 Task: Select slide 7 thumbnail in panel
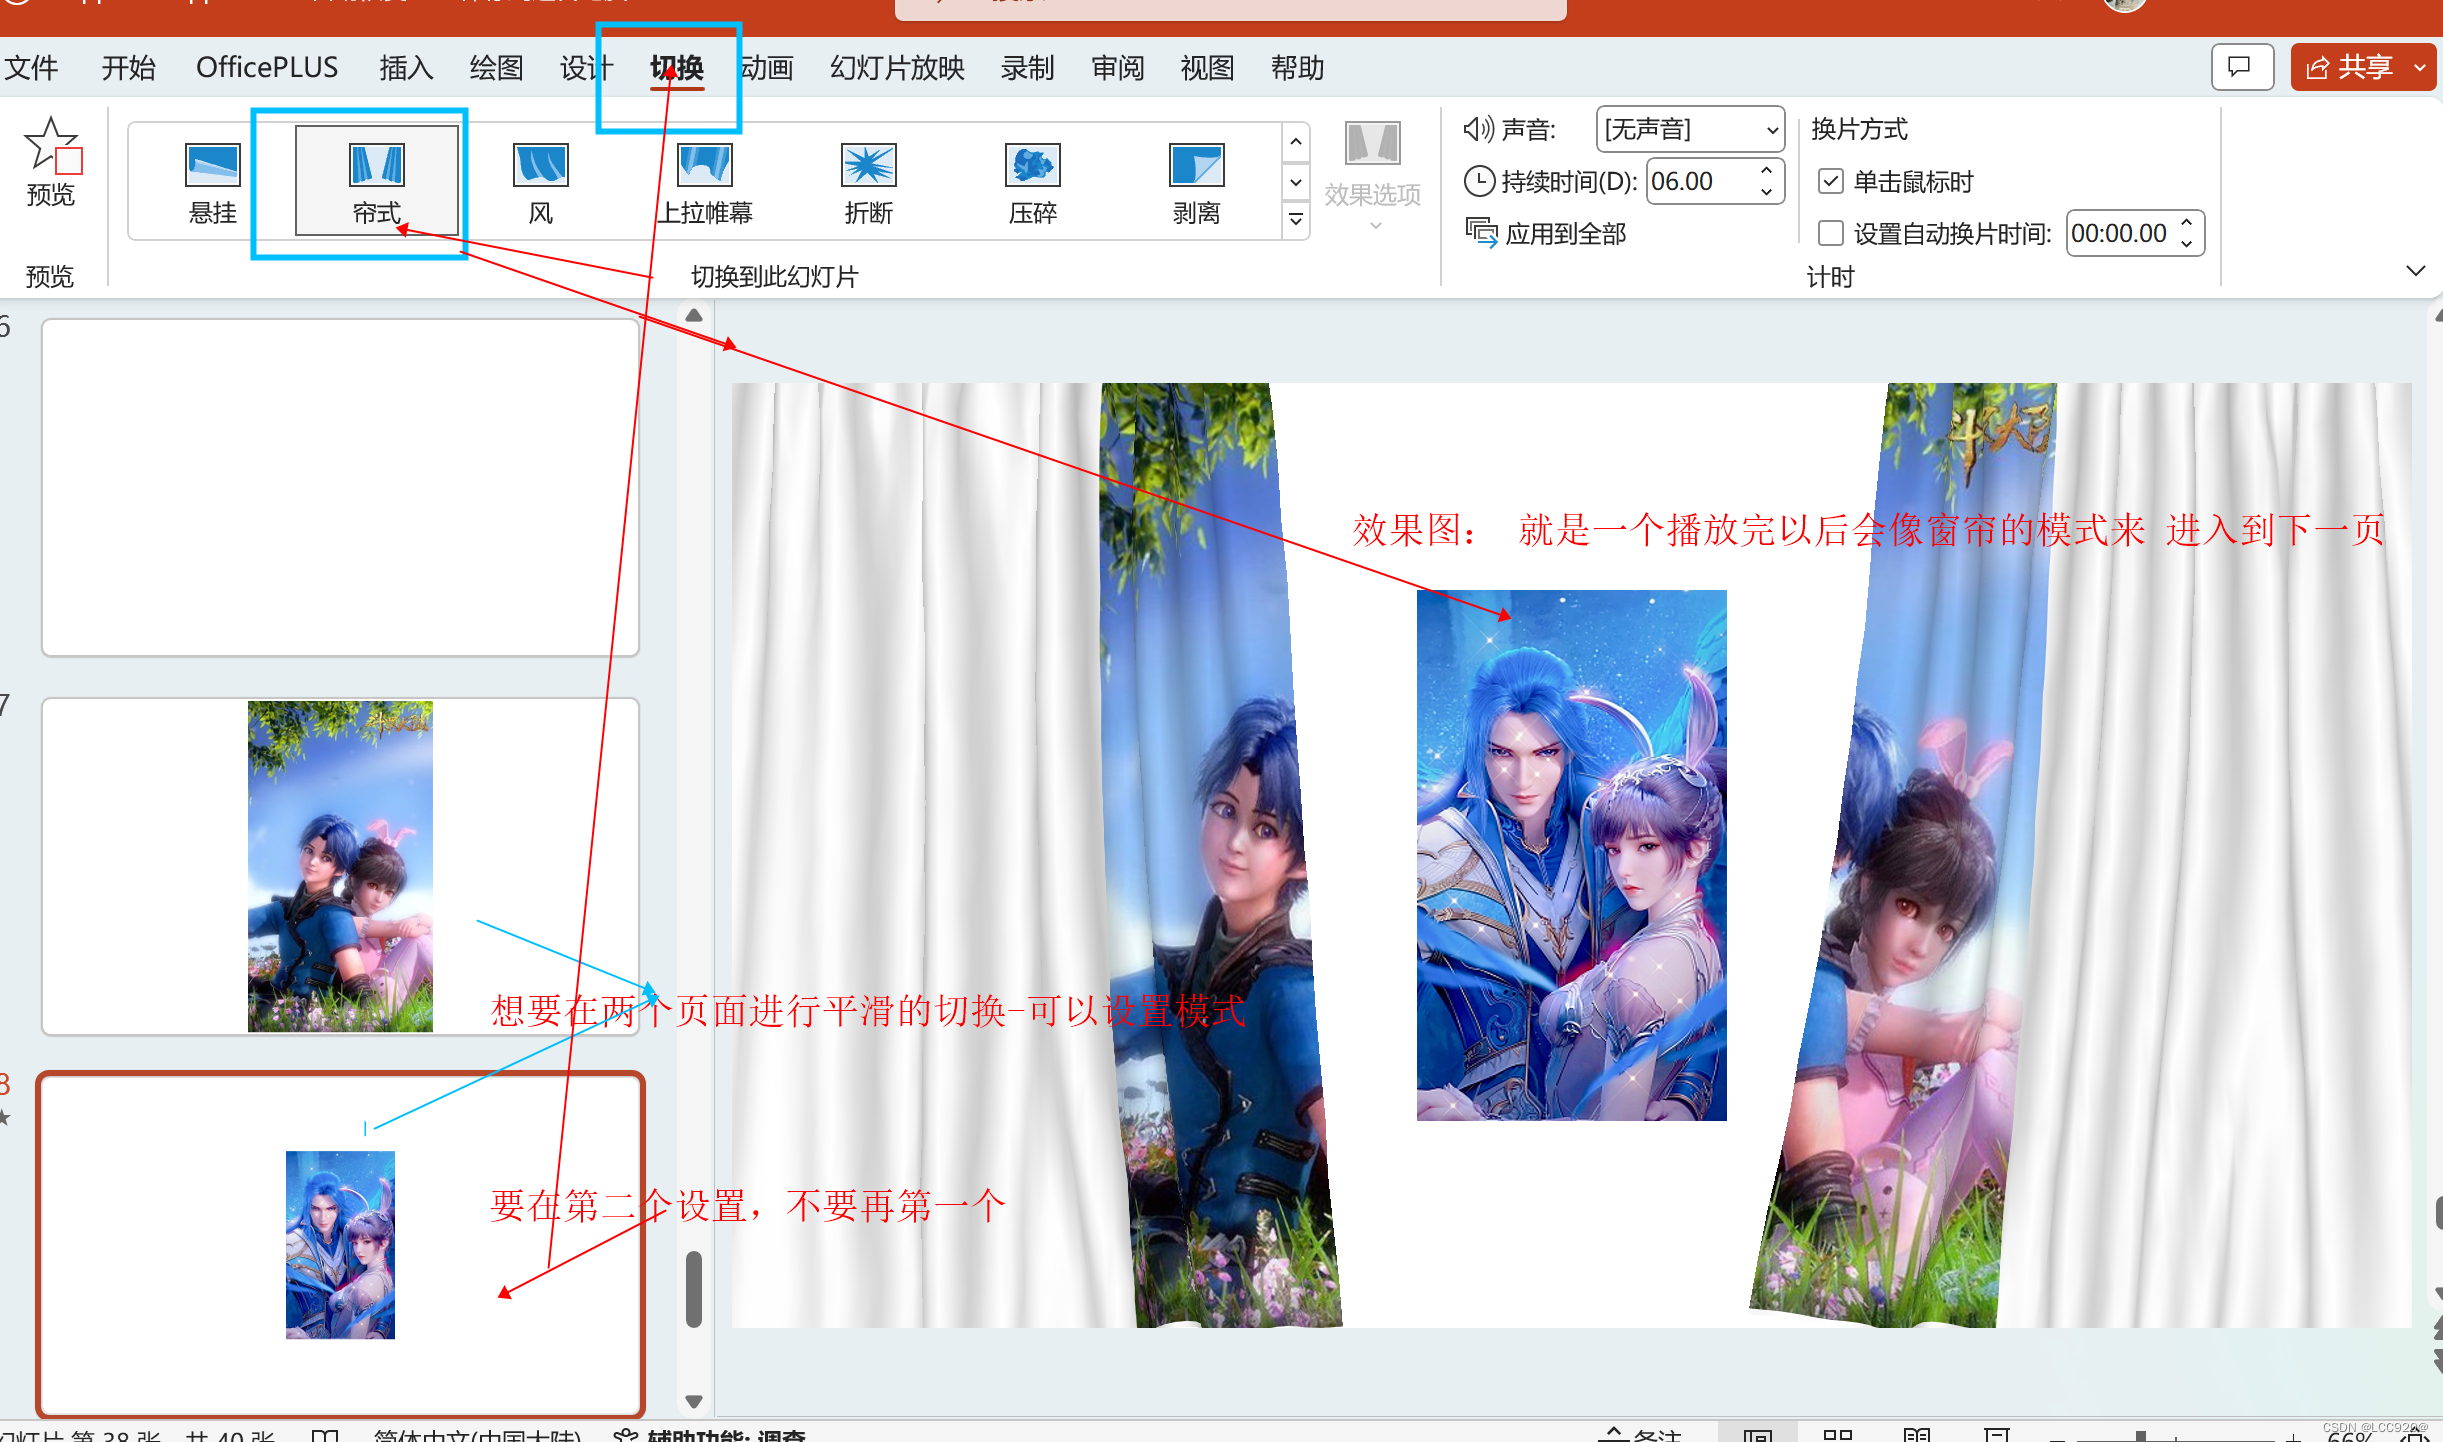coord(340,866)
